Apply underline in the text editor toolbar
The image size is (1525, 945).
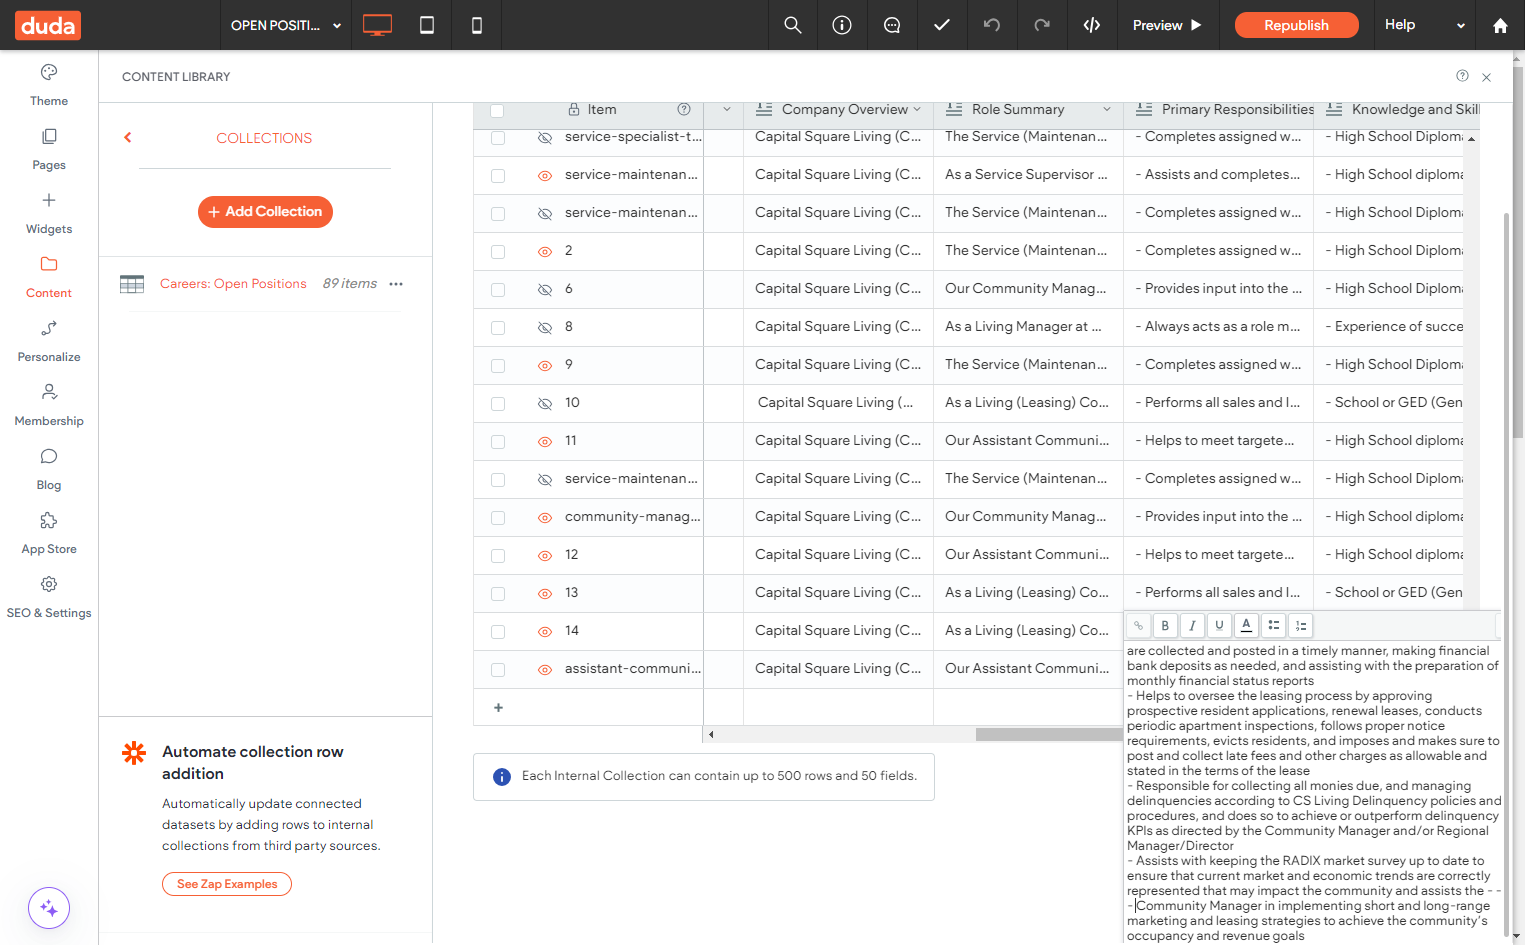click(1219, 626)
